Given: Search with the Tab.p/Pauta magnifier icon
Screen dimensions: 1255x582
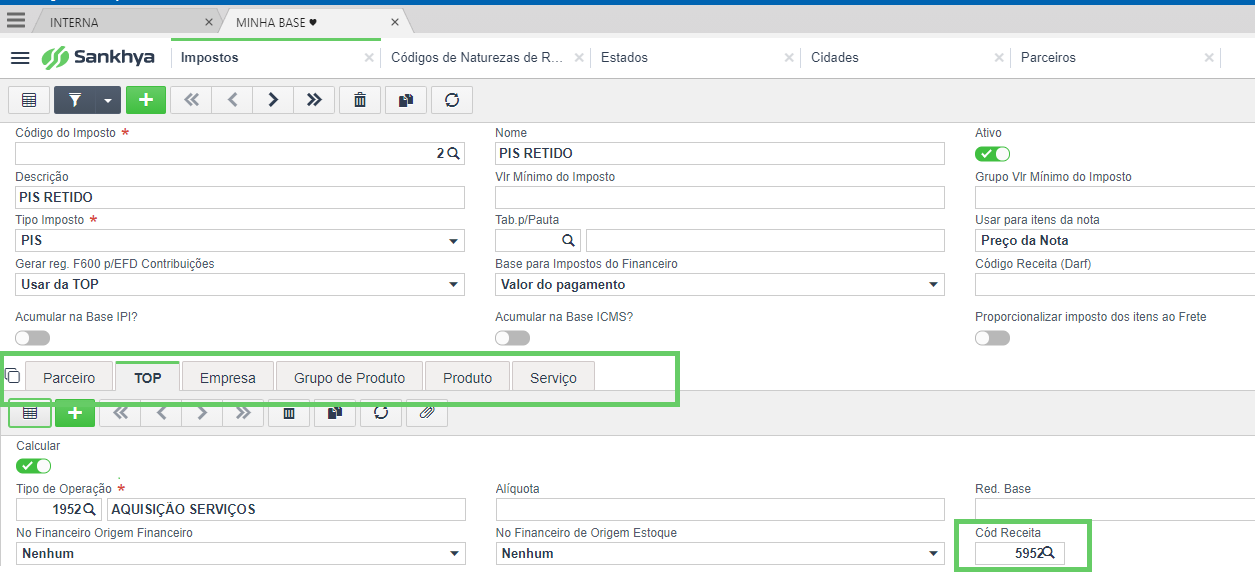Looking at the screenshot, I should pyautogui.click(x=568, y=240).
